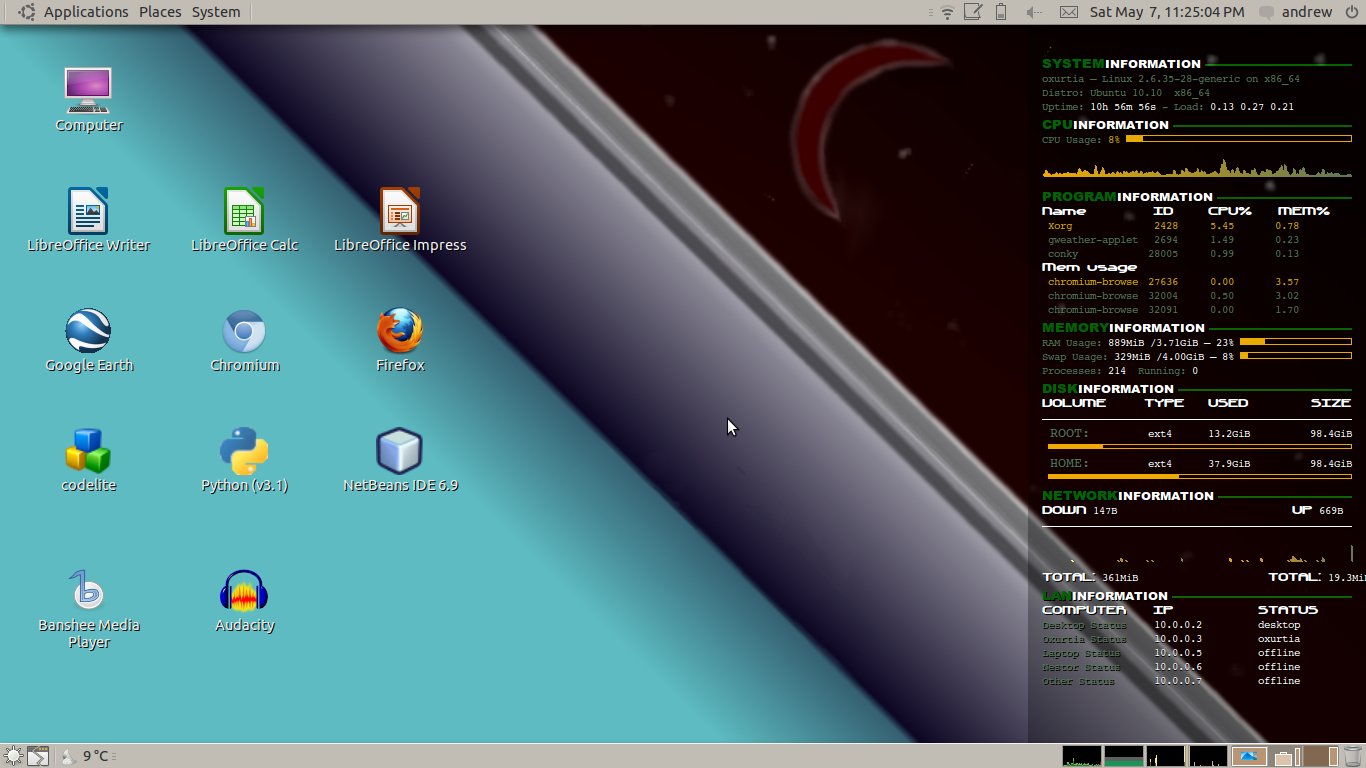
Task: Open the andrew user menu
Action: coord(1308,12)
